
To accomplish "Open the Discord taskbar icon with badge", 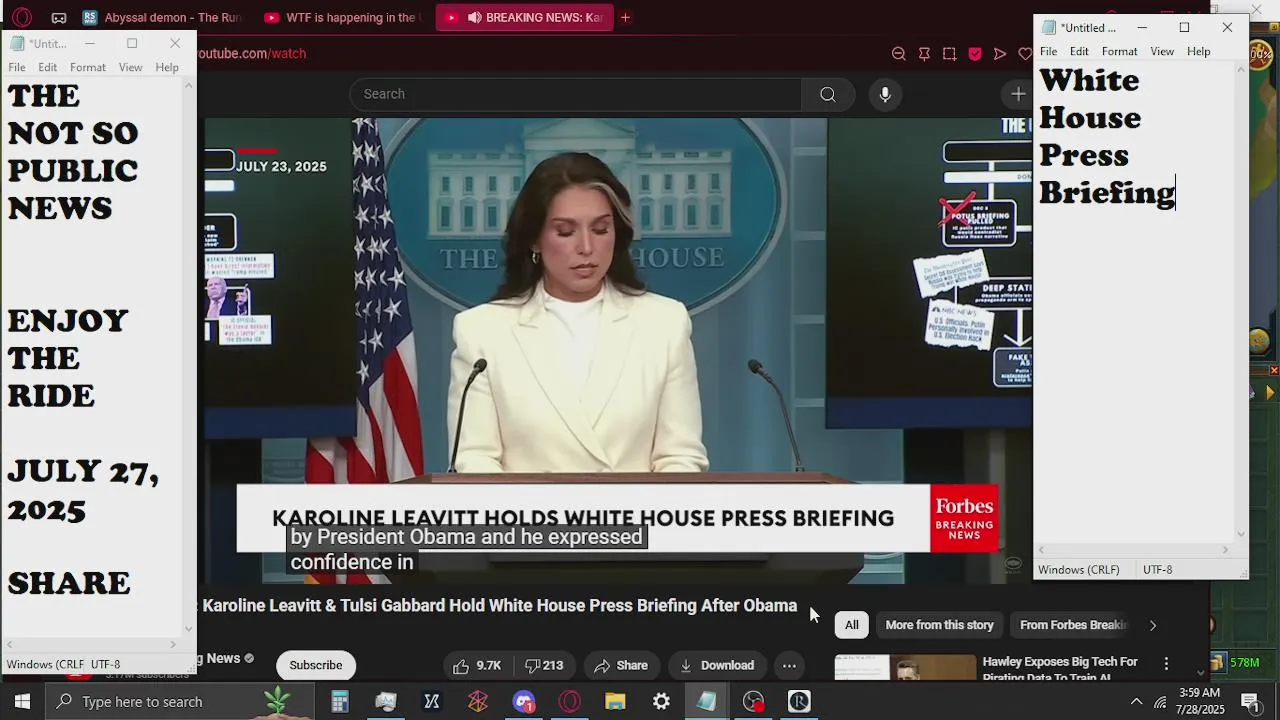I will point(524,701).
